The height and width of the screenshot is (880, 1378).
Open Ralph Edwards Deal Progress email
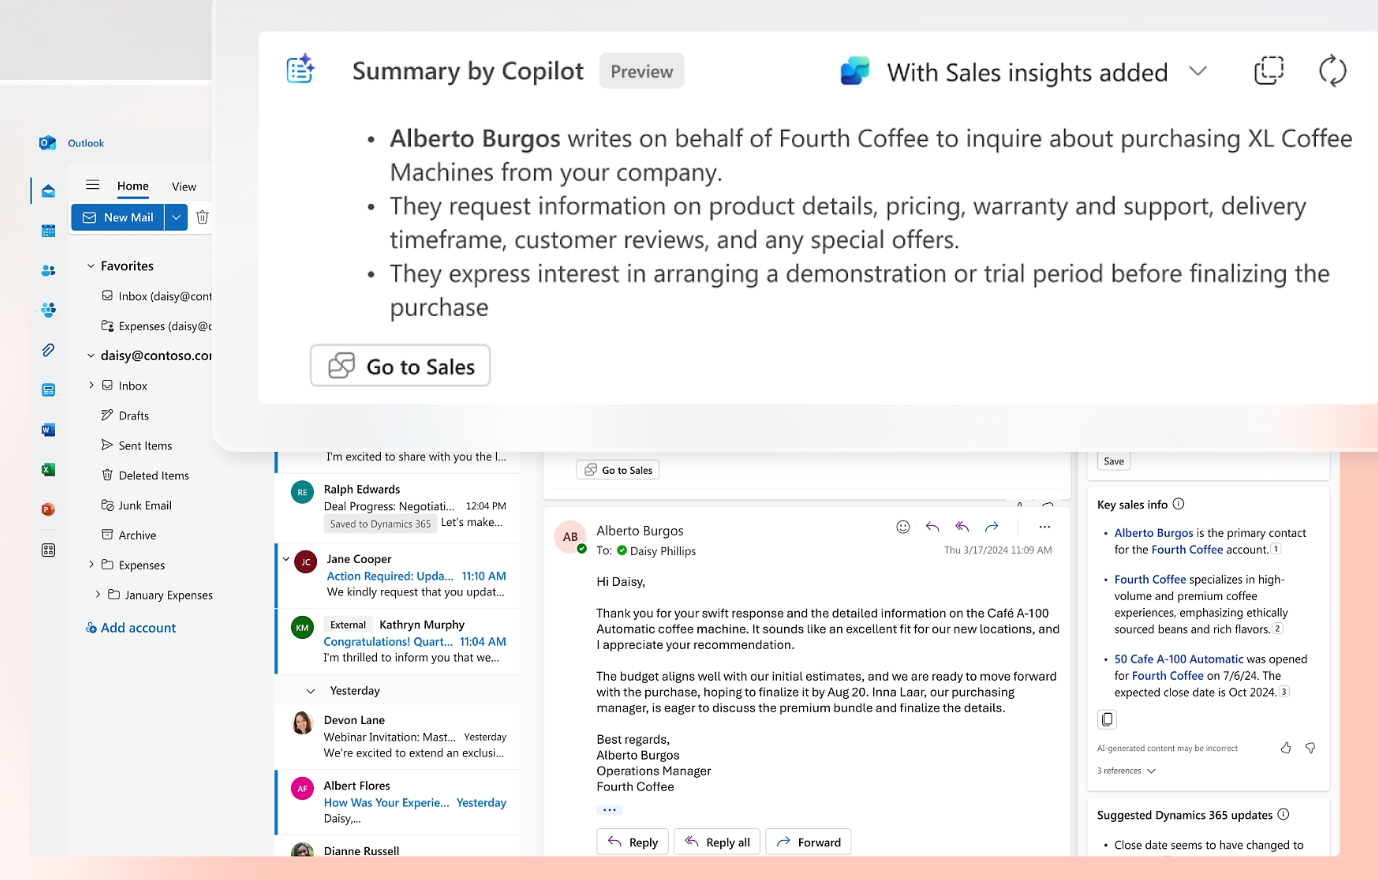398,506
